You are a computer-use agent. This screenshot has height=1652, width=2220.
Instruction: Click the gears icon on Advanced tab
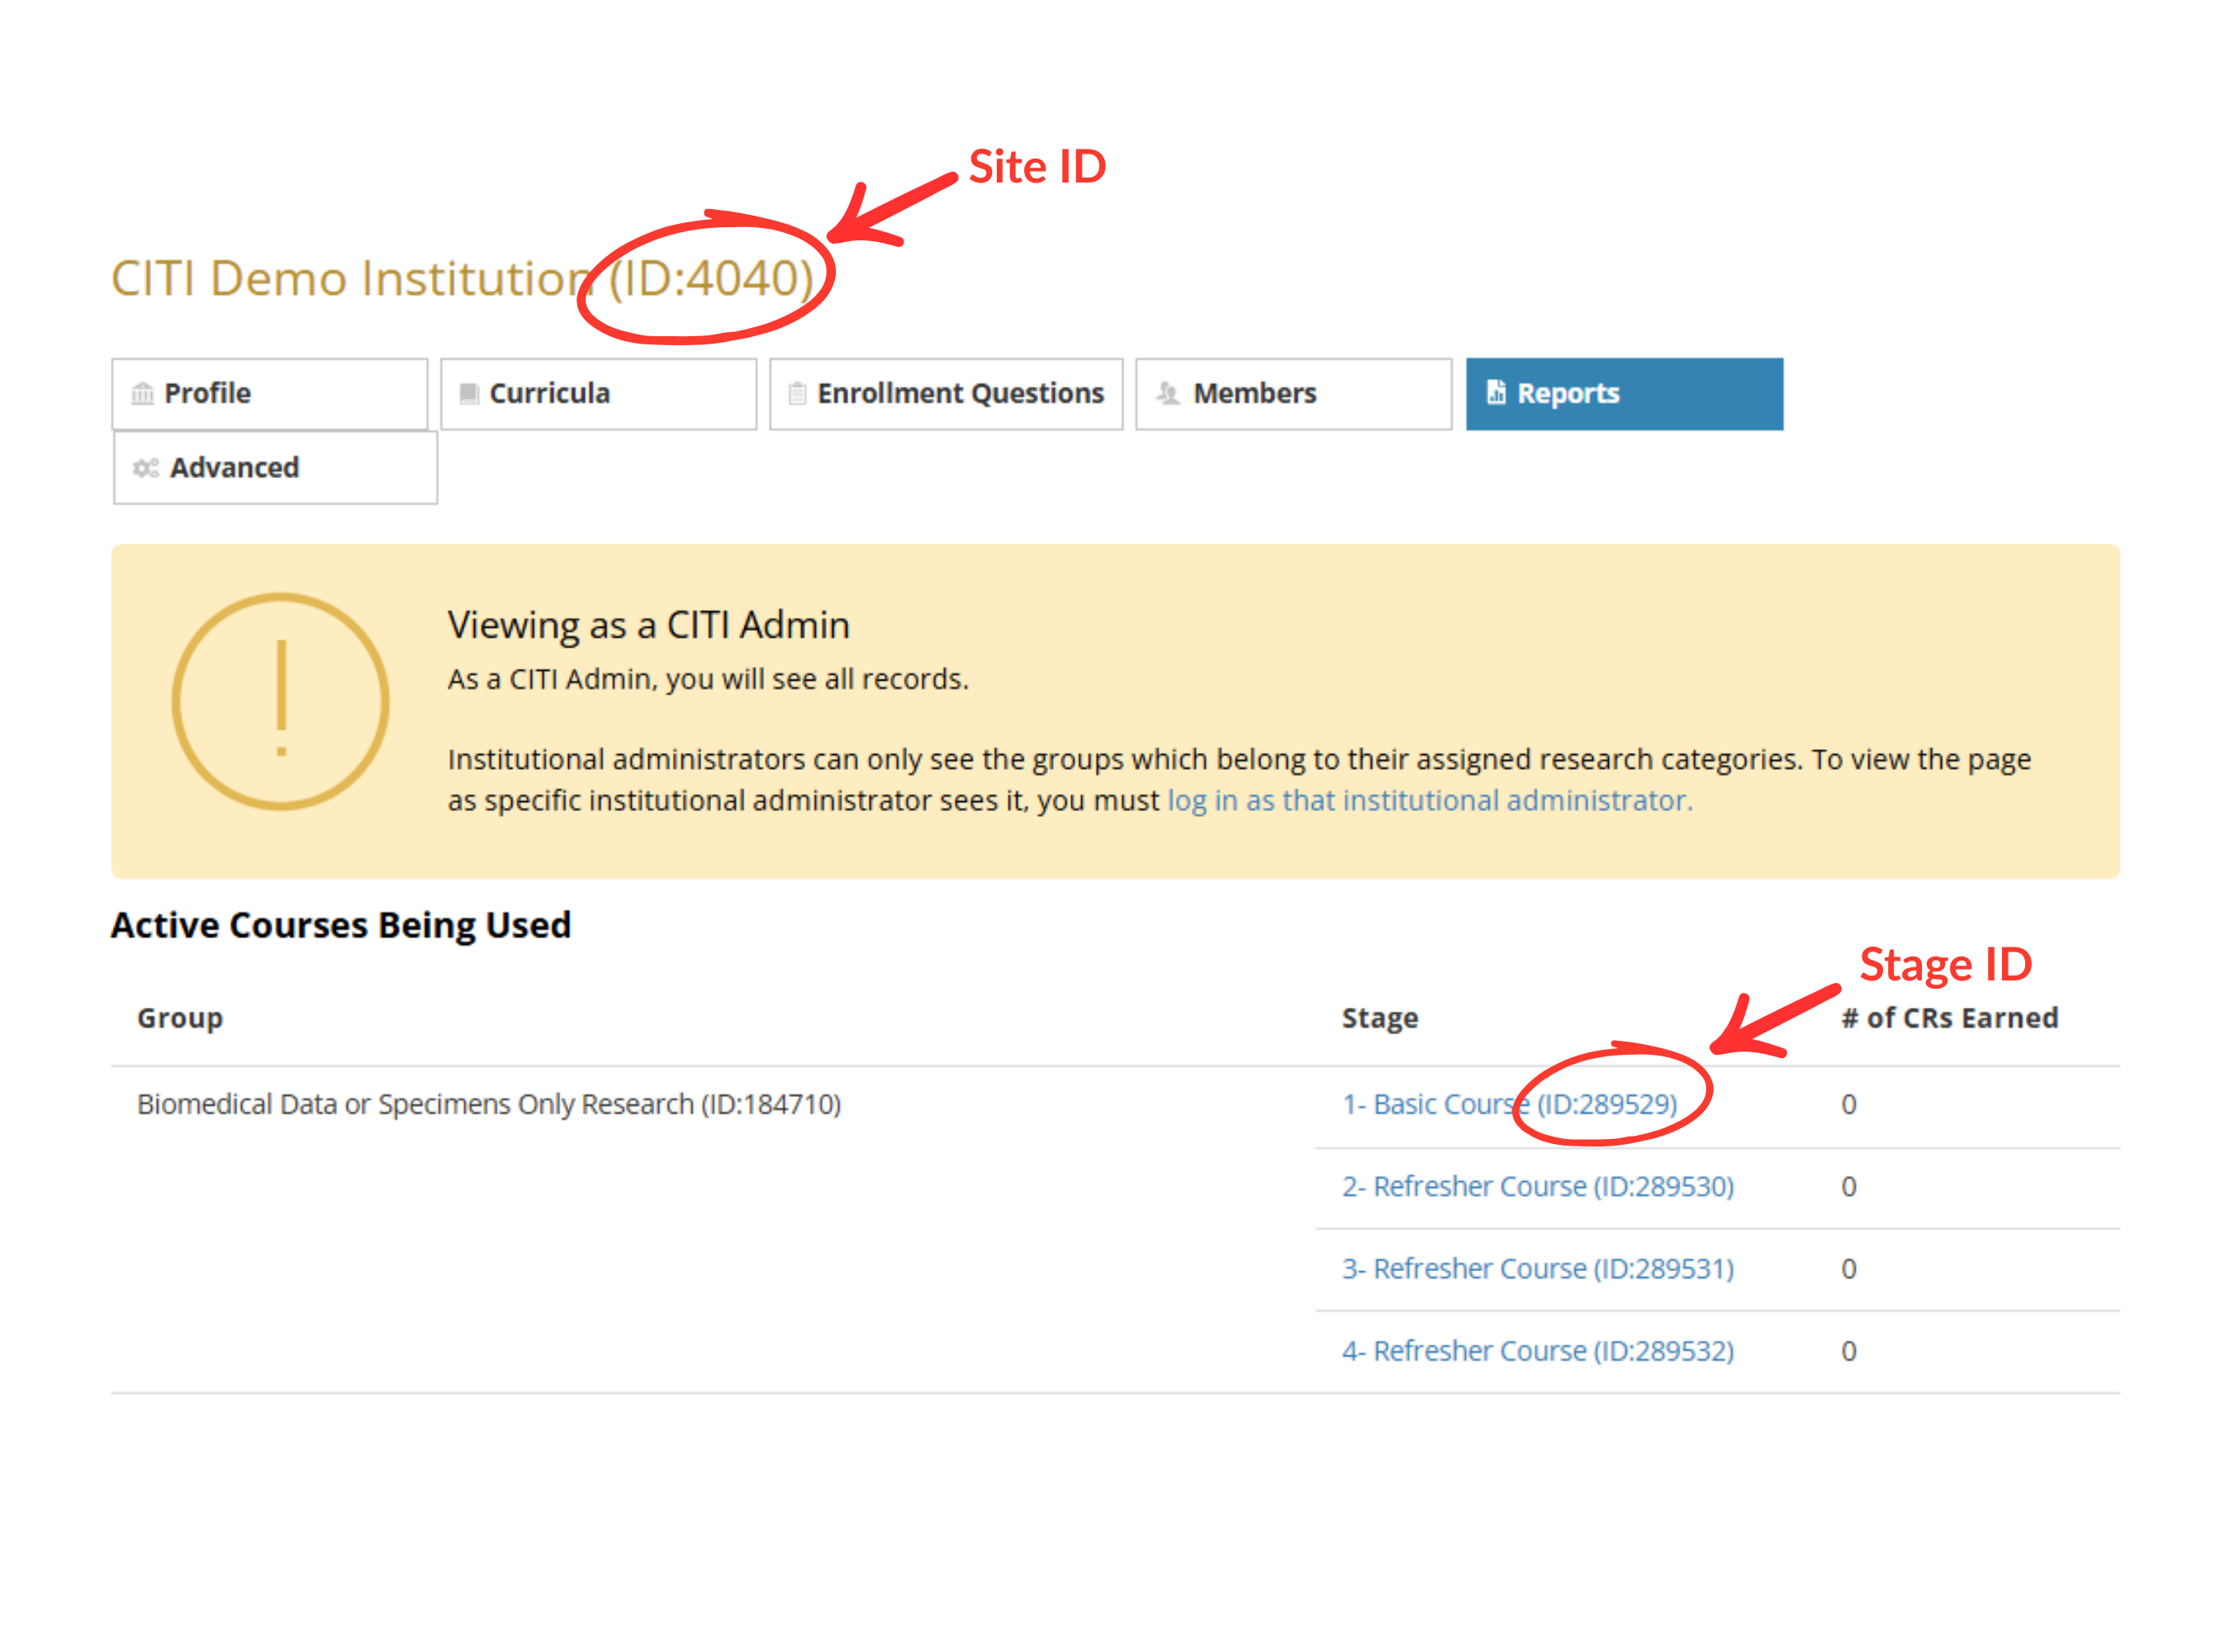[x=146, y=467]
